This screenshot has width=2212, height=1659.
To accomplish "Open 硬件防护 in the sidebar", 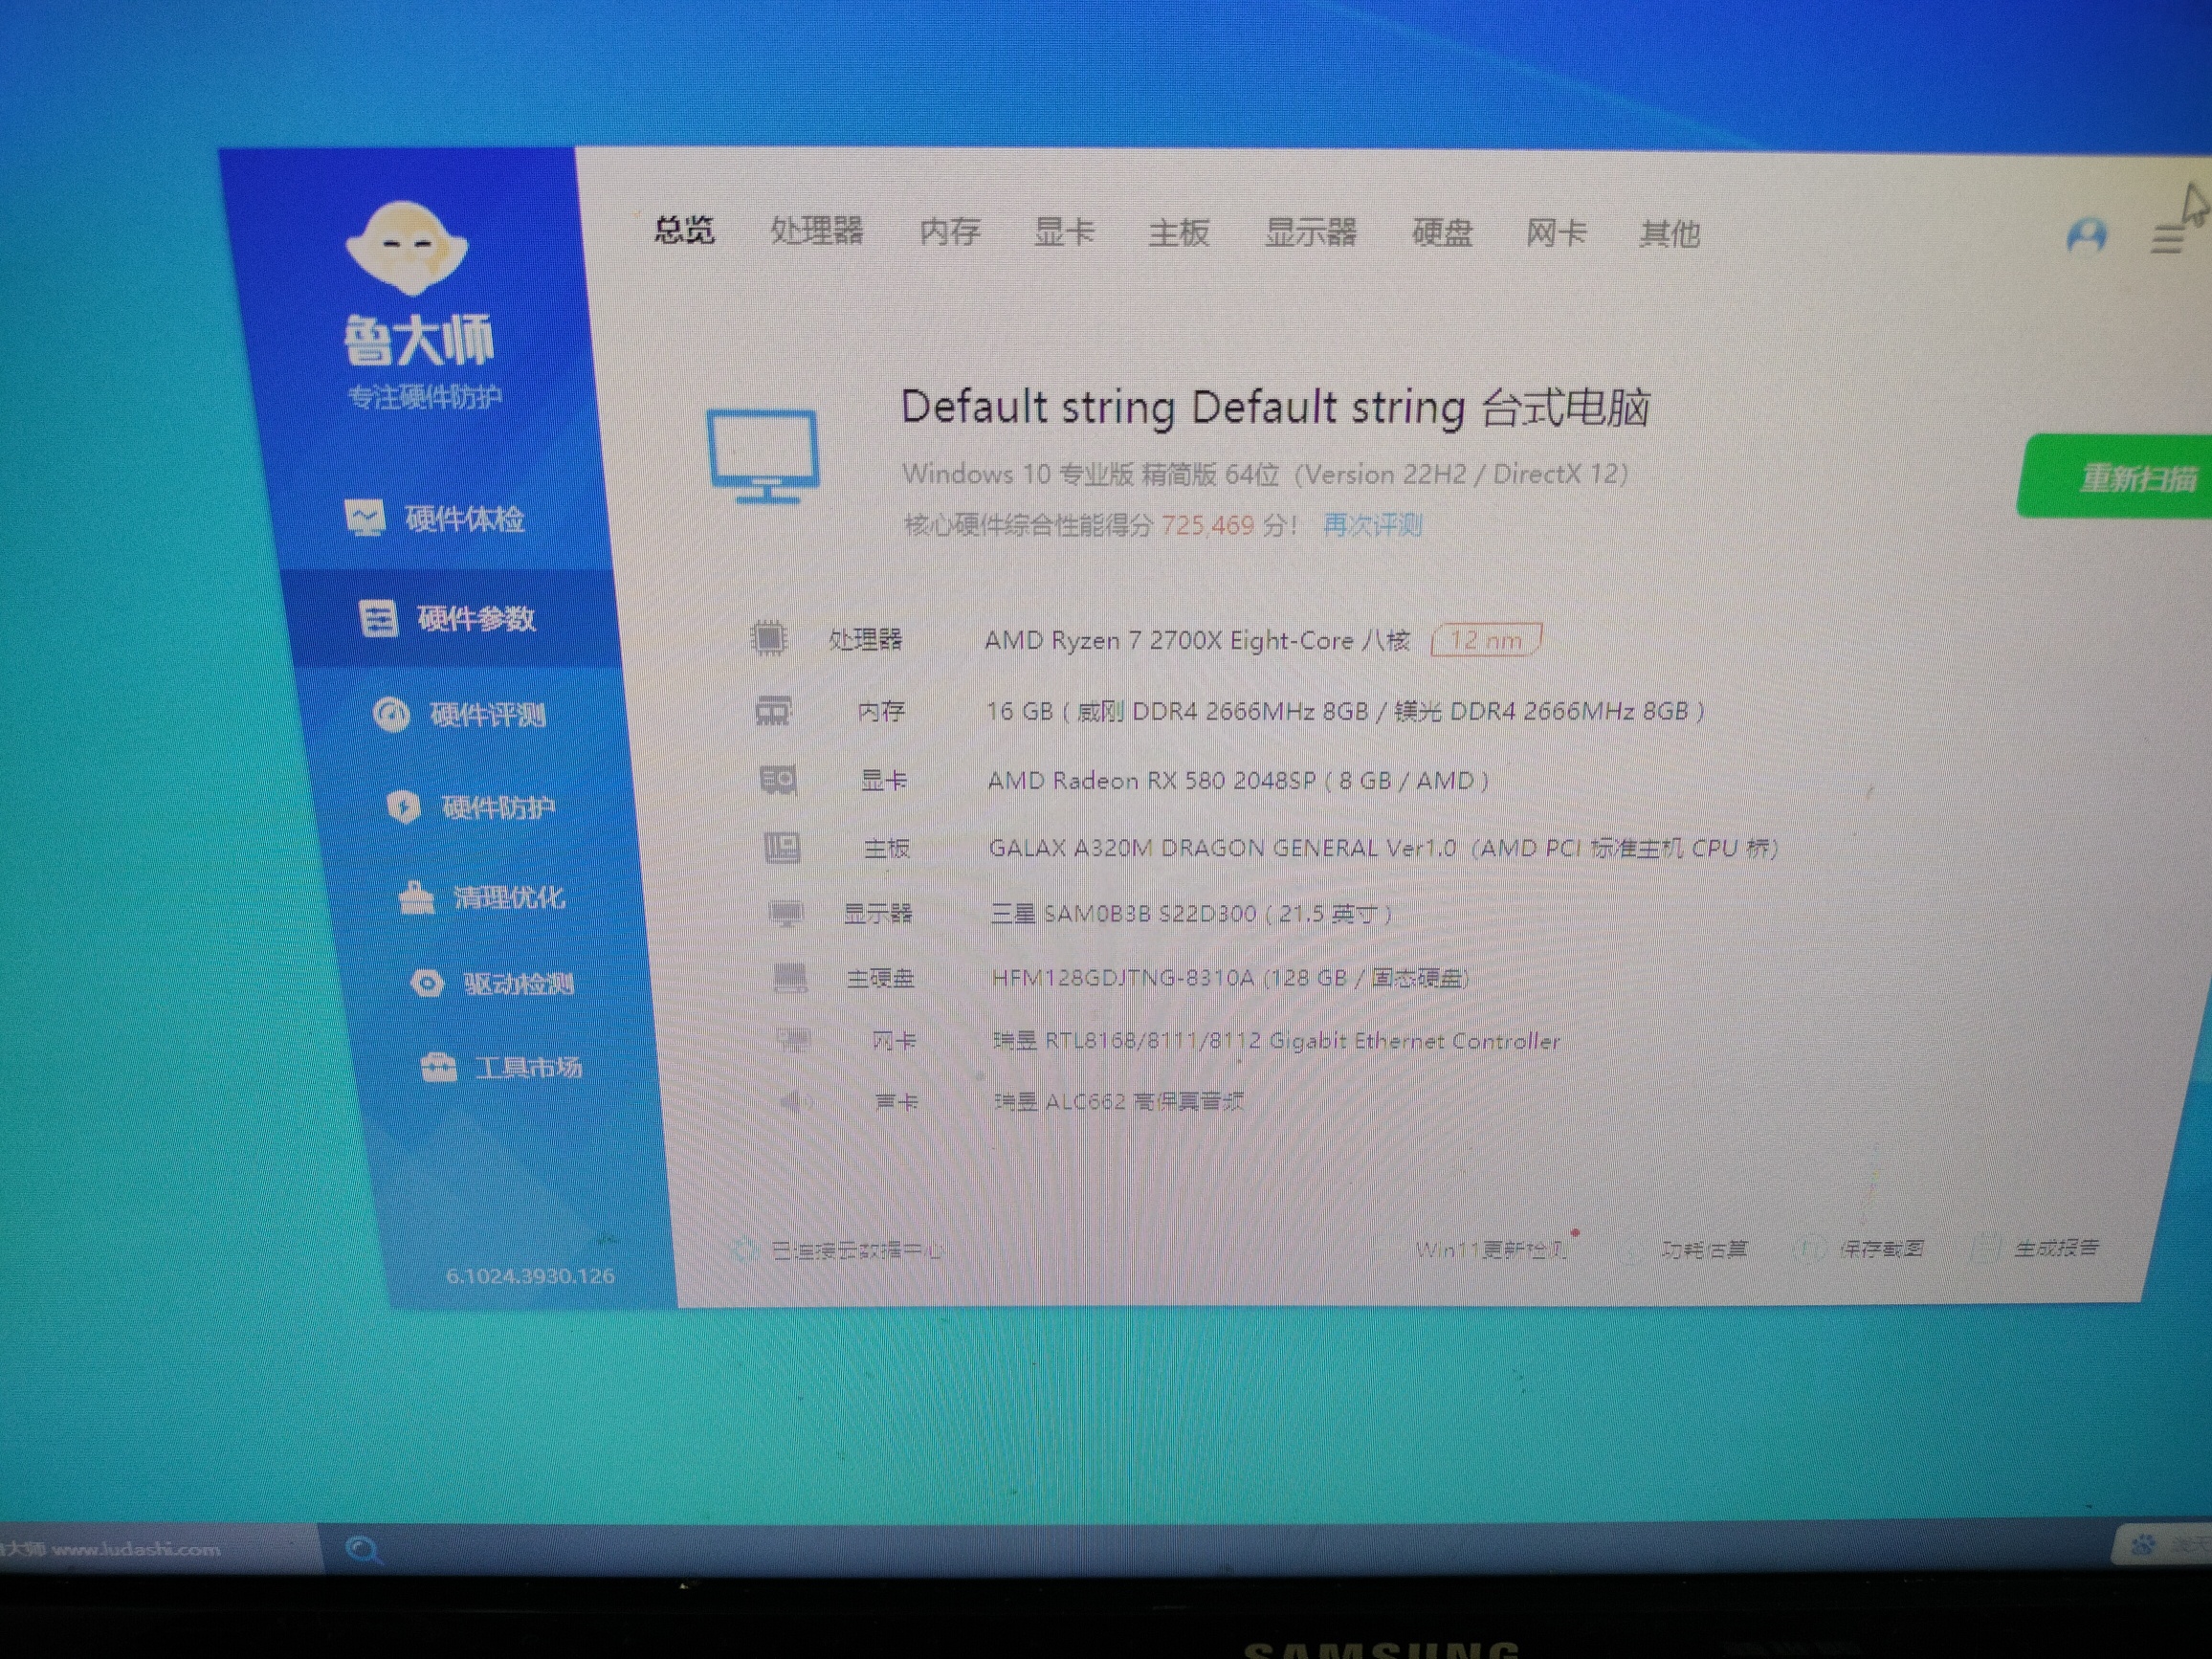I will pyautogui.click(x=471, y=807).
